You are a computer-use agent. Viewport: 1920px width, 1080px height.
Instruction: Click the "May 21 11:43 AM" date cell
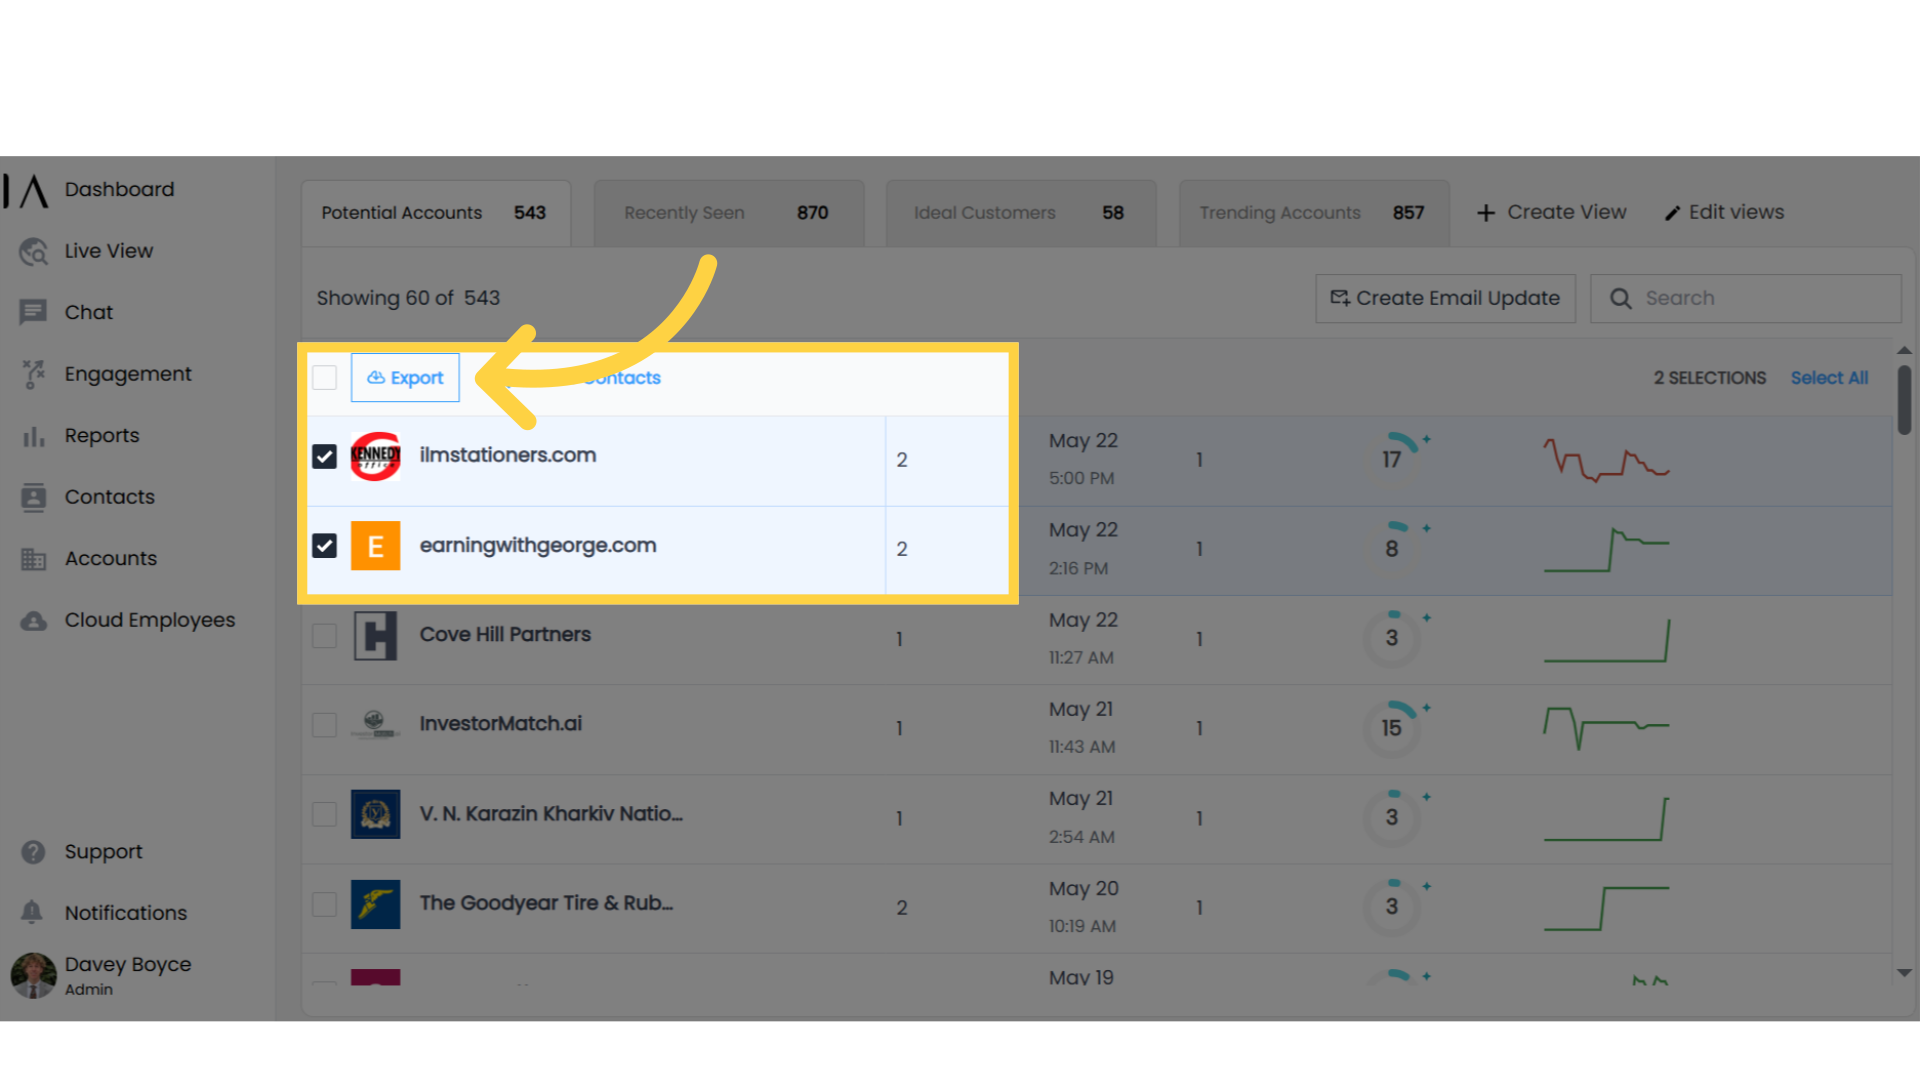coord(1081,728)
